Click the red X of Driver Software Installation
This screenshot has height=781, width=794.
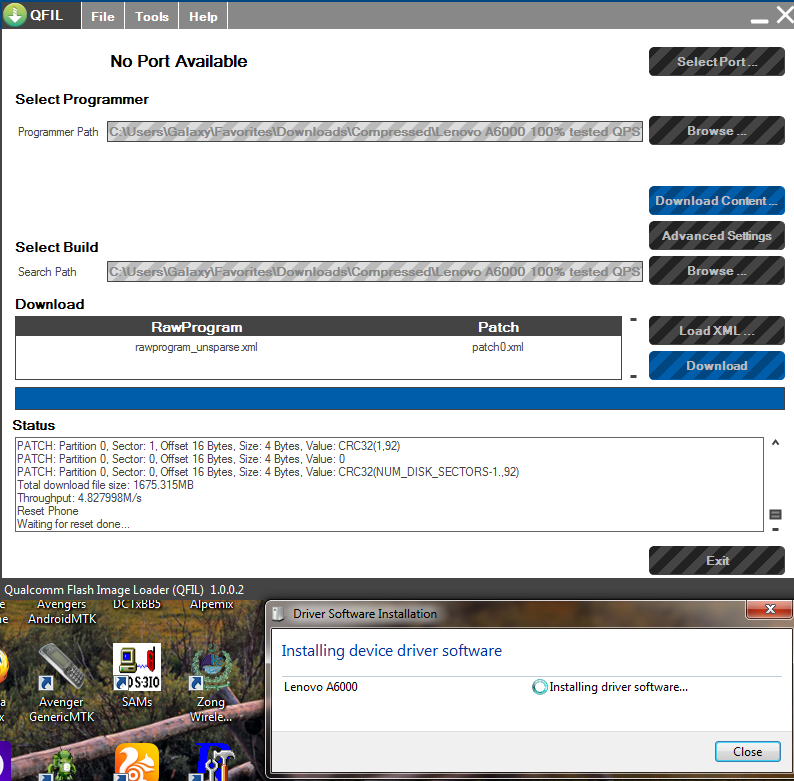point(770,609)
